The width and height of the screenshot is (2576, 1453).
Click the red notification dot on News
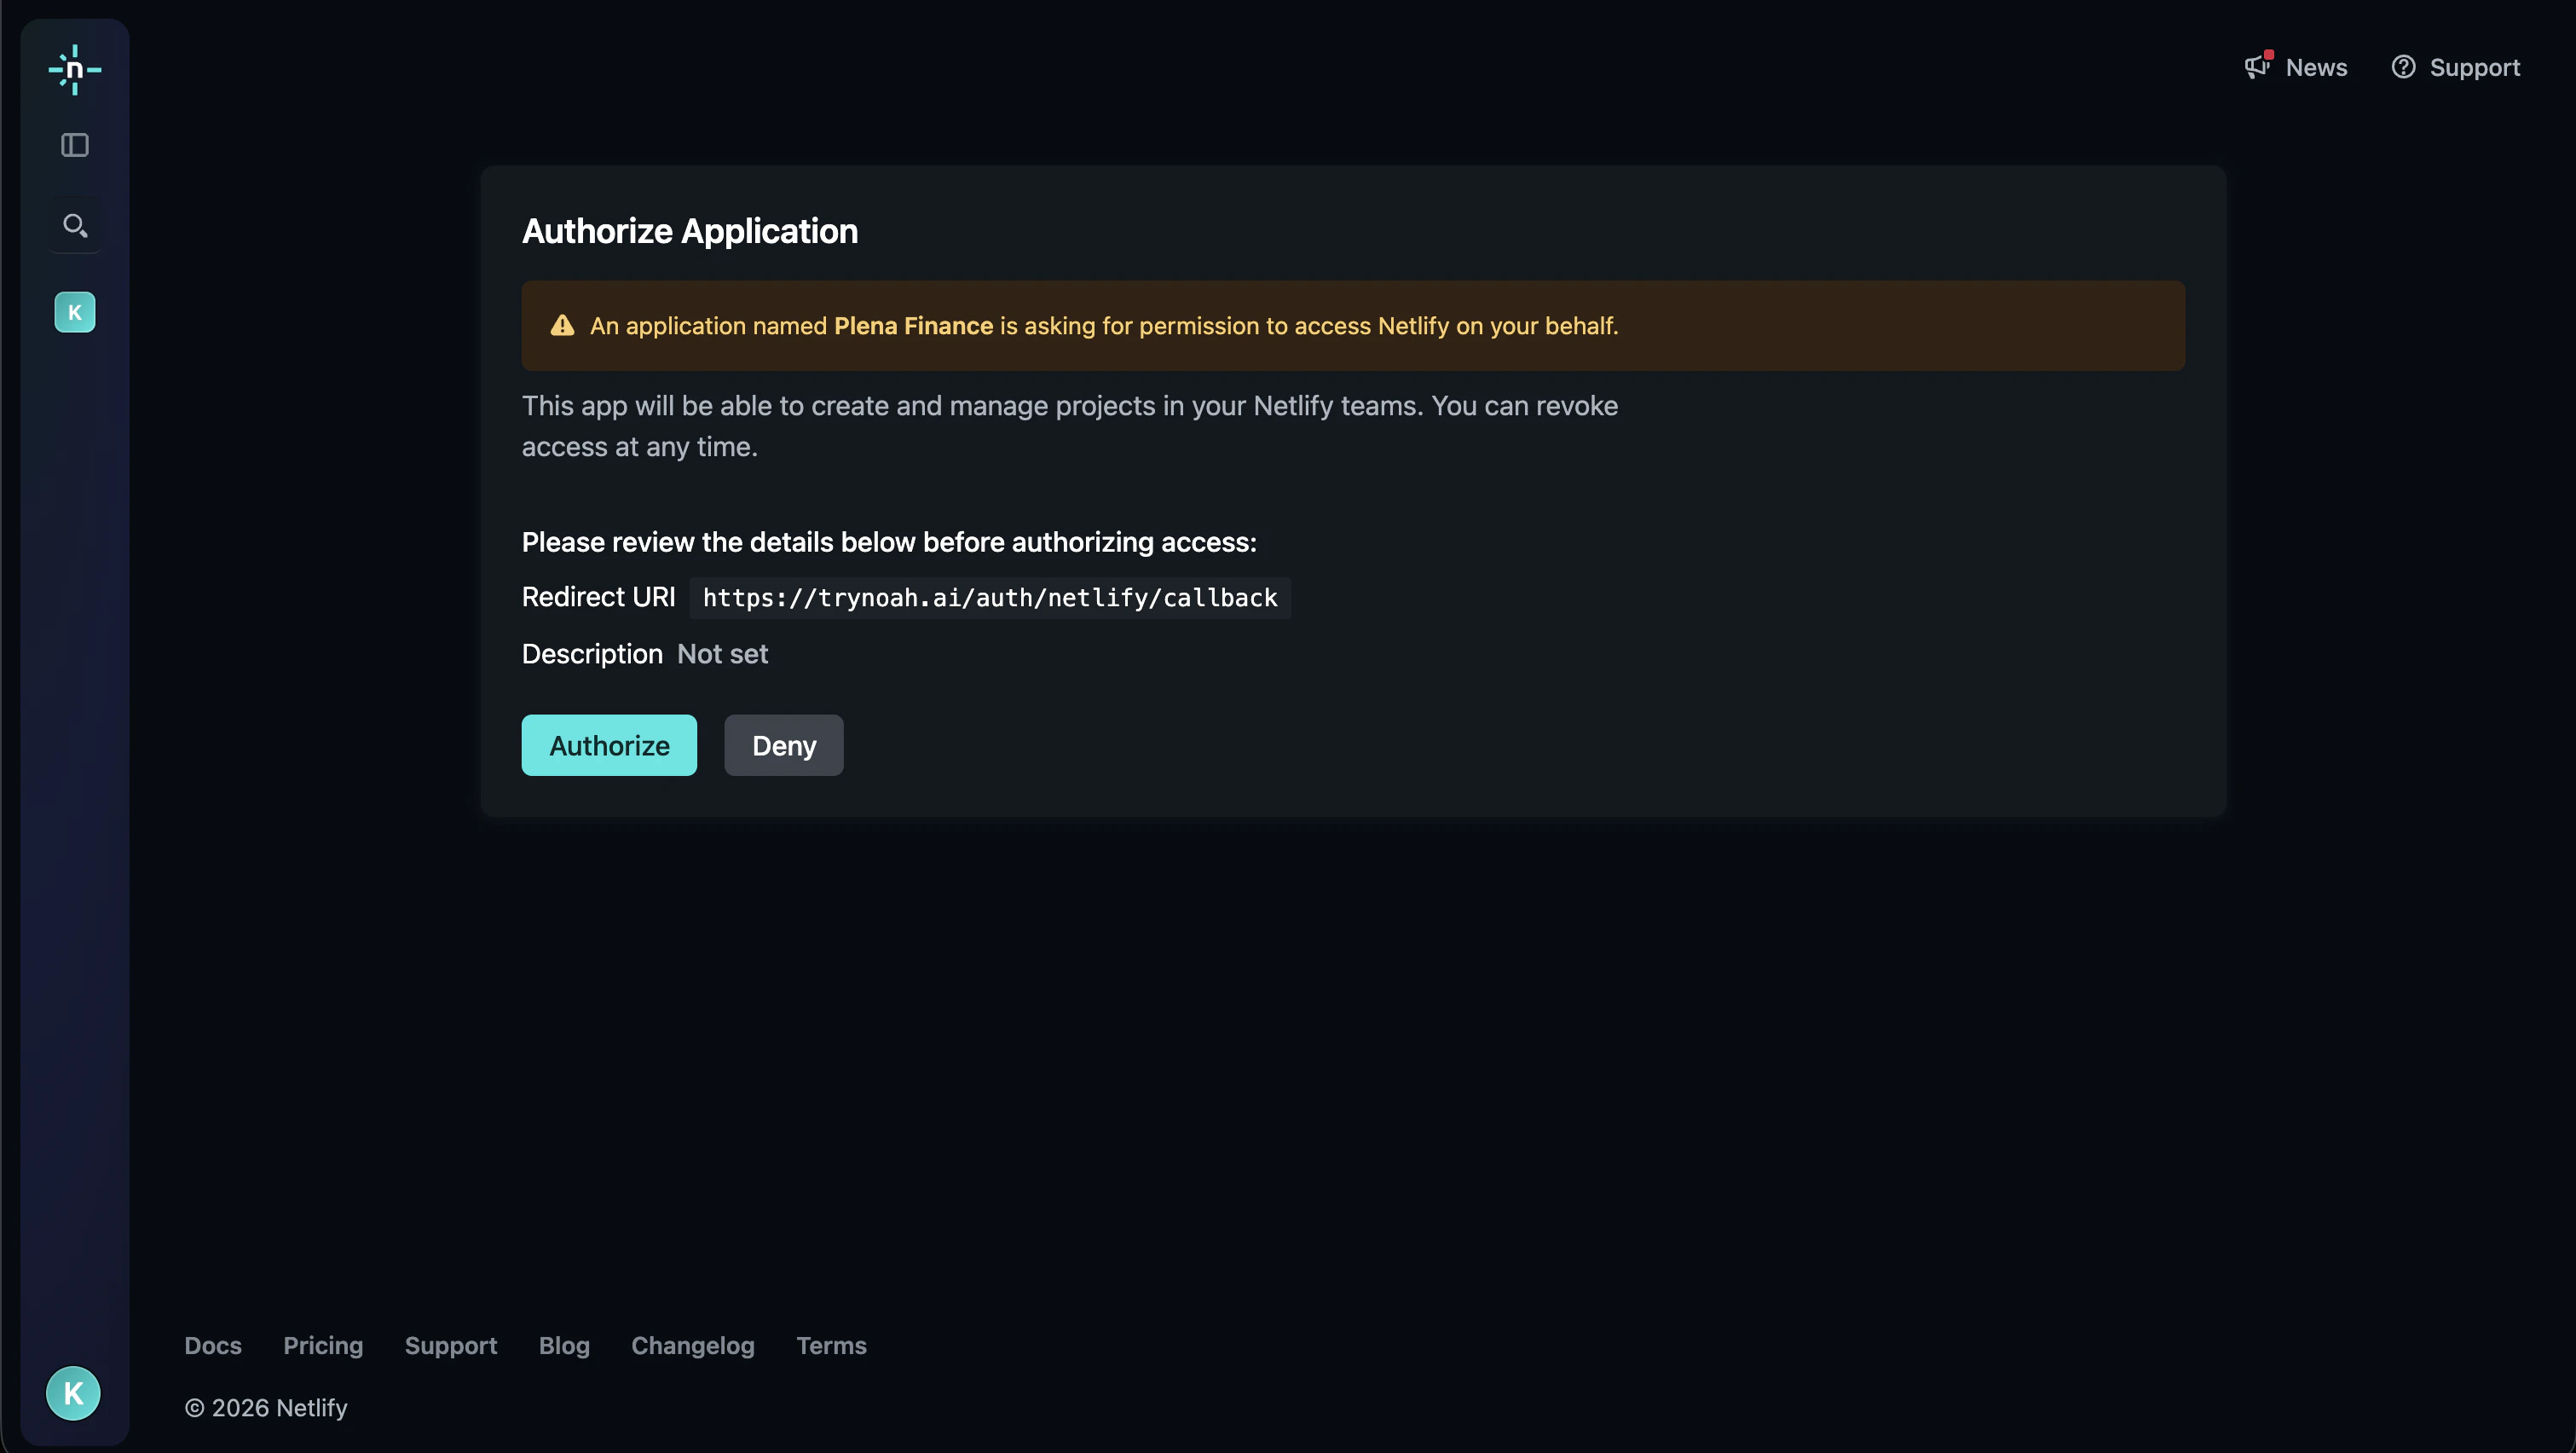point(2268,55)
